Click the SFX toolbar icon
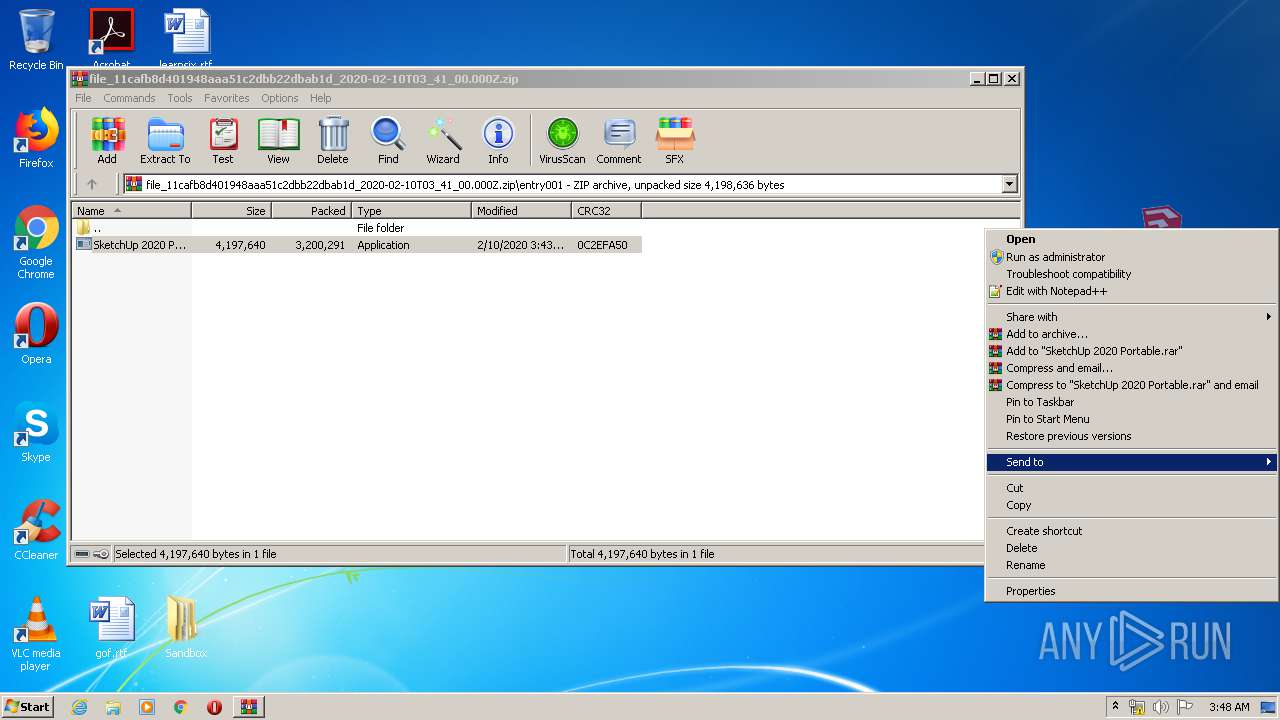 click(x=675, y=141)
